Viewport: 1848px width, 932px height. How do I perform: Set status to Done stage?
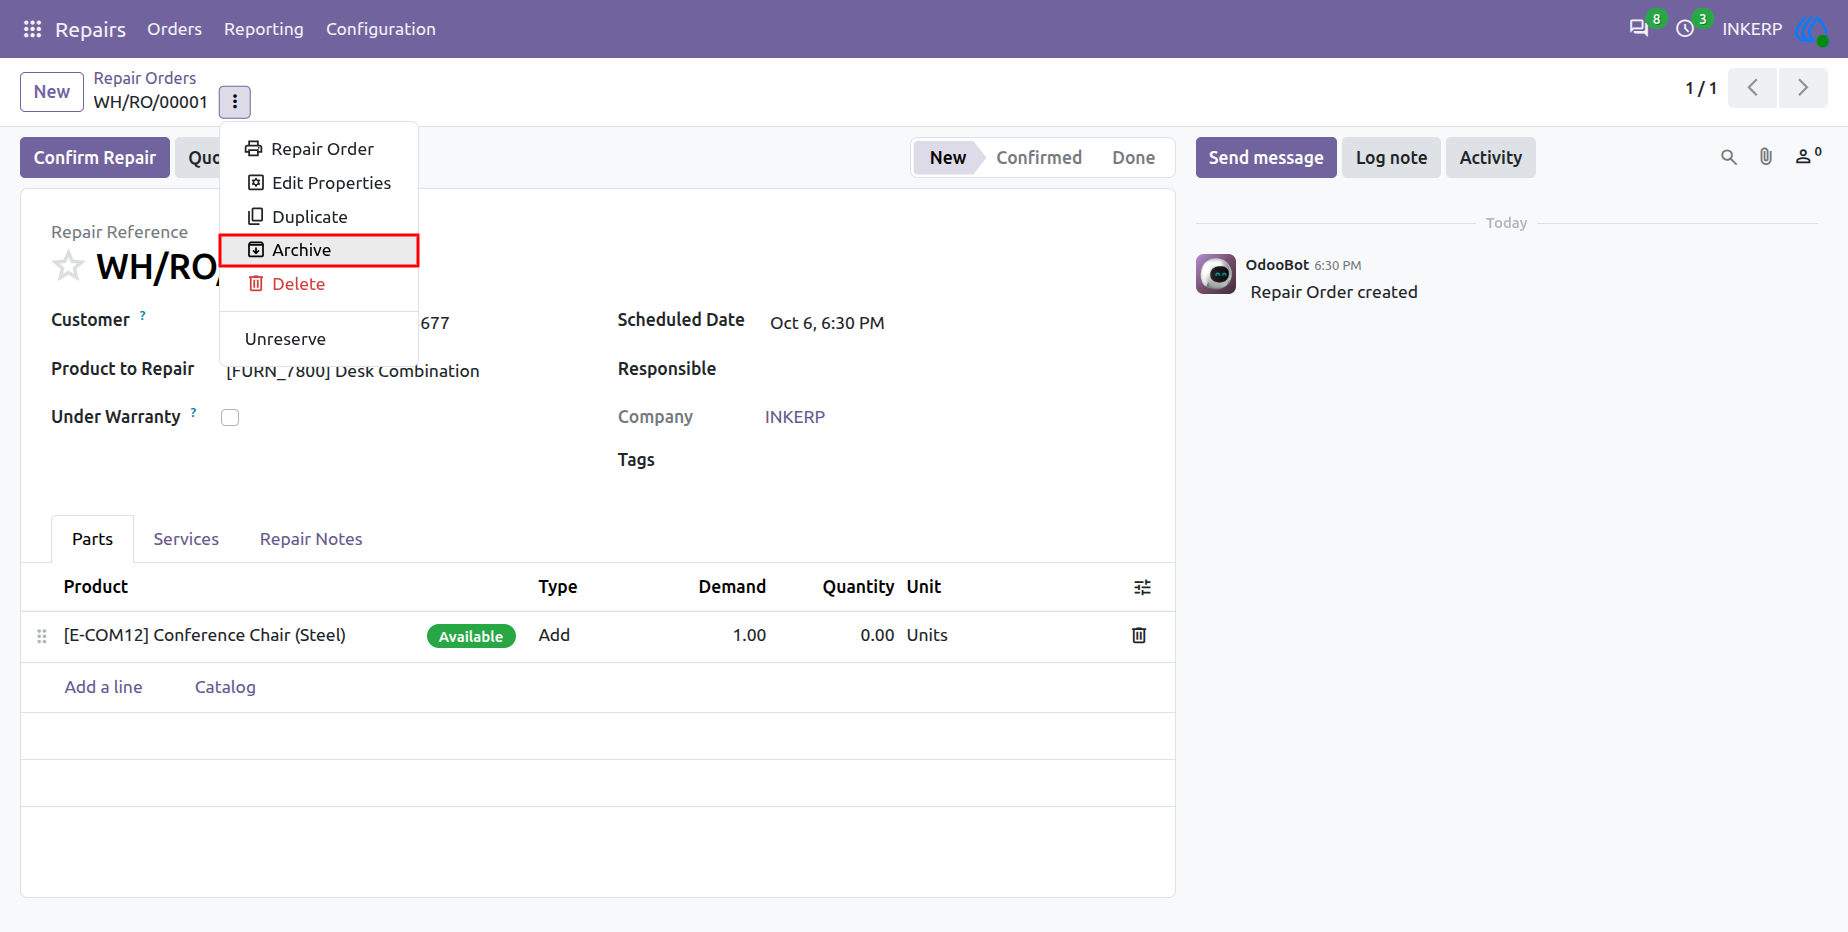[1133, 158]
